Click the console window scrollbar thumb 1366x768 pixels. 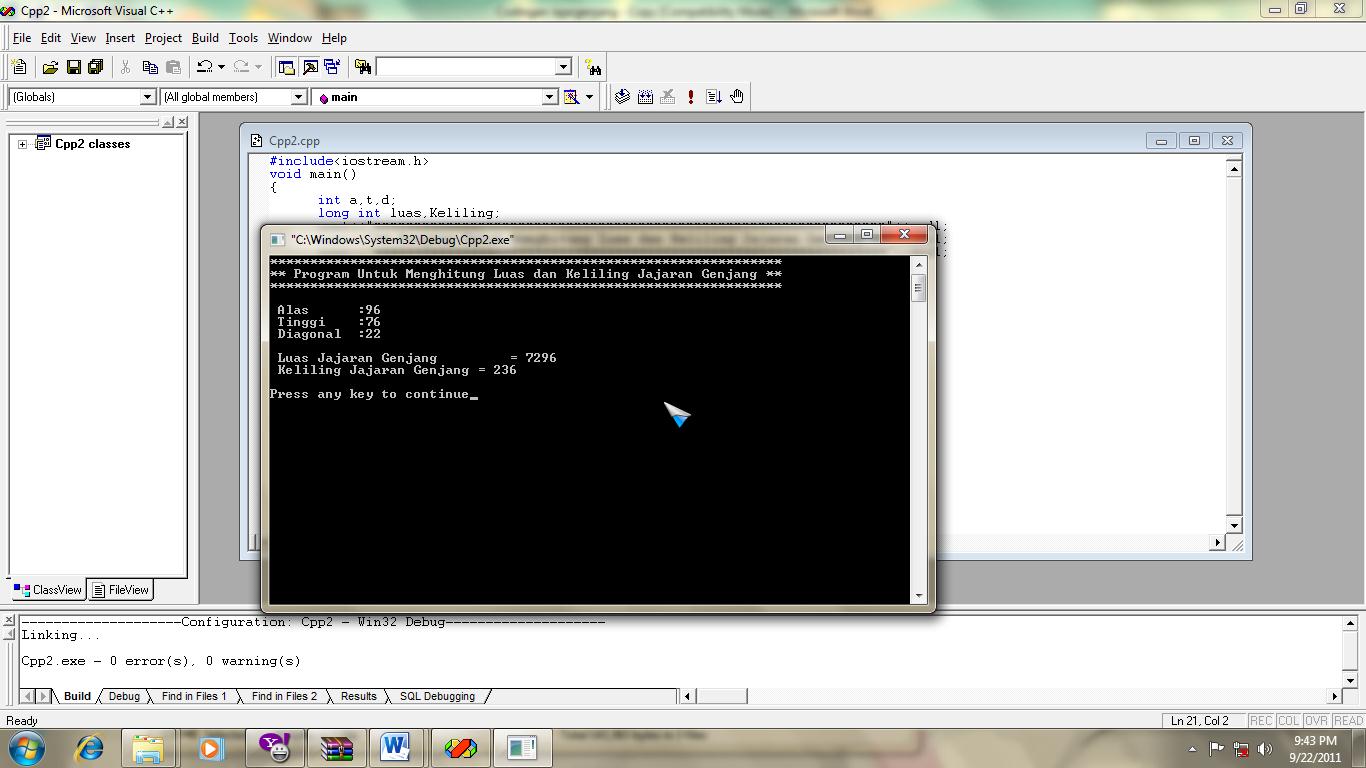pos(919,288)
